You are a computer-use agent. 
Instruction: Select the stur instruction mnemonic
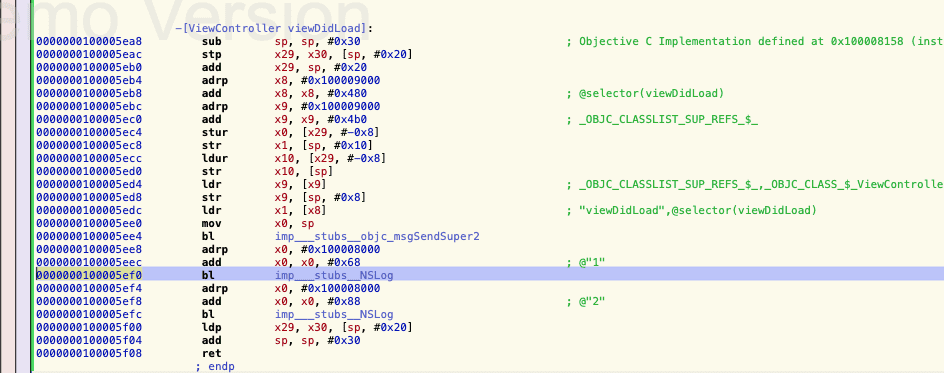point(213,132)
